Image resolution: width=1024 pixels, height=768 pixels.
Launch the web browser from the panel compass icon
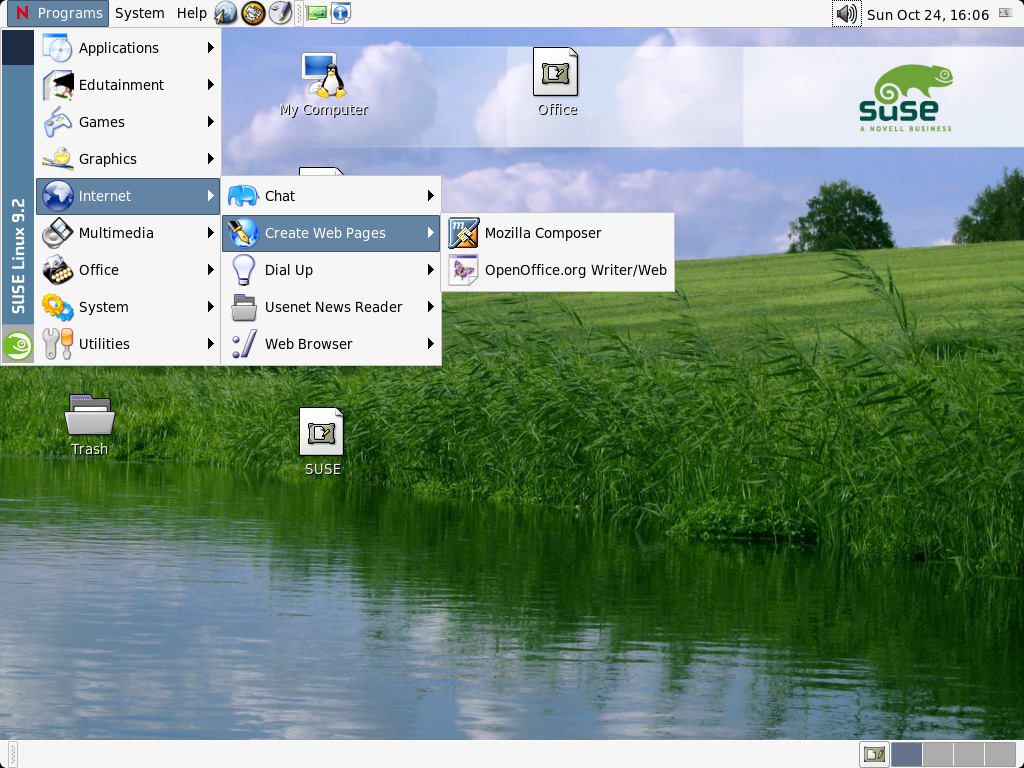click(226, 13)
